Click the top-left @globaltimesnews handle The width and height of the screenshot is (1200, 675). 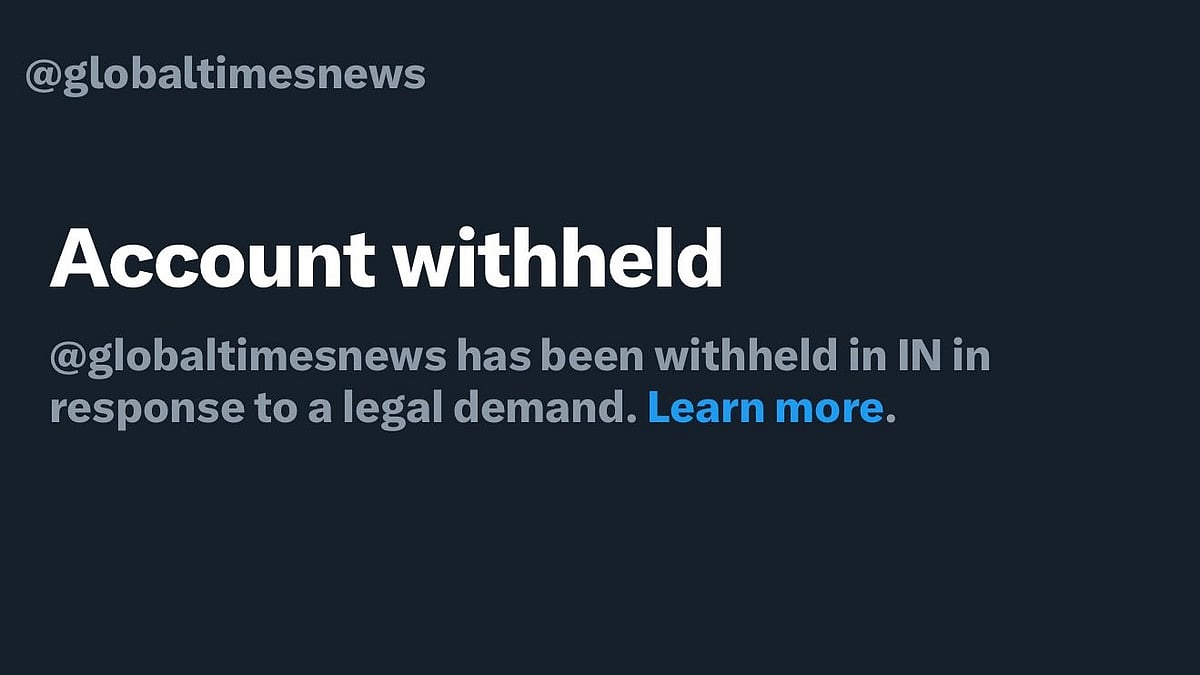click(225, 75)
